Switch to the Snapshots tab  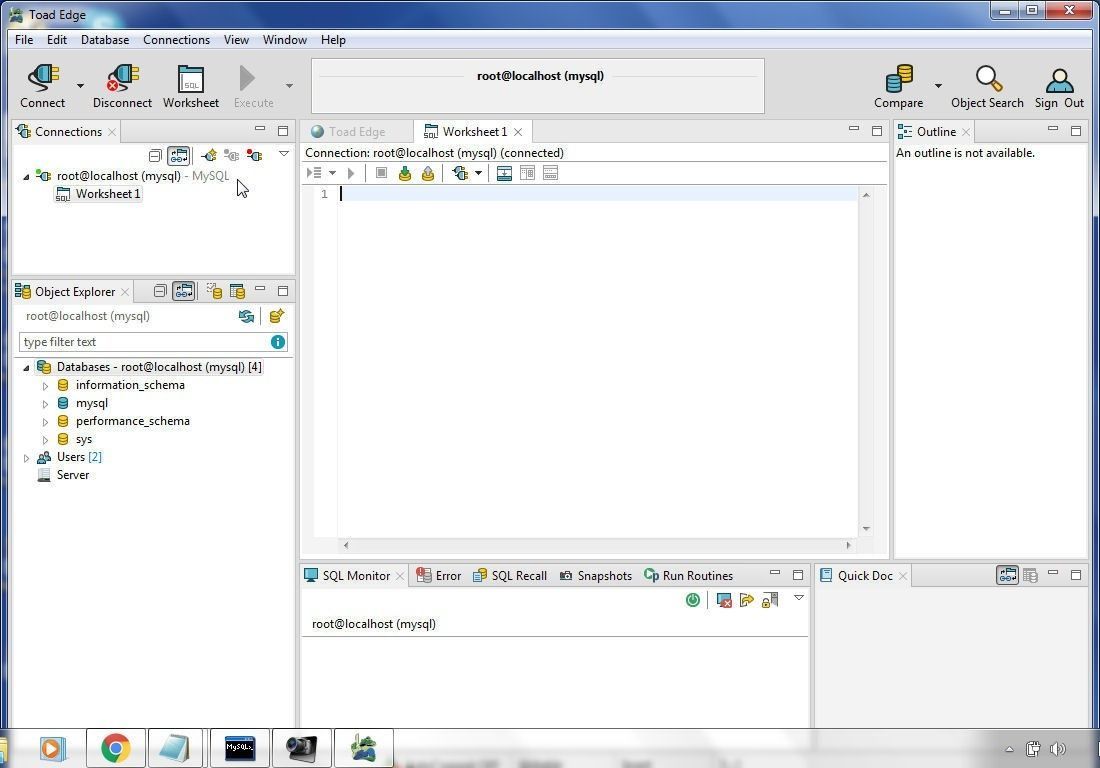[596, 576]
